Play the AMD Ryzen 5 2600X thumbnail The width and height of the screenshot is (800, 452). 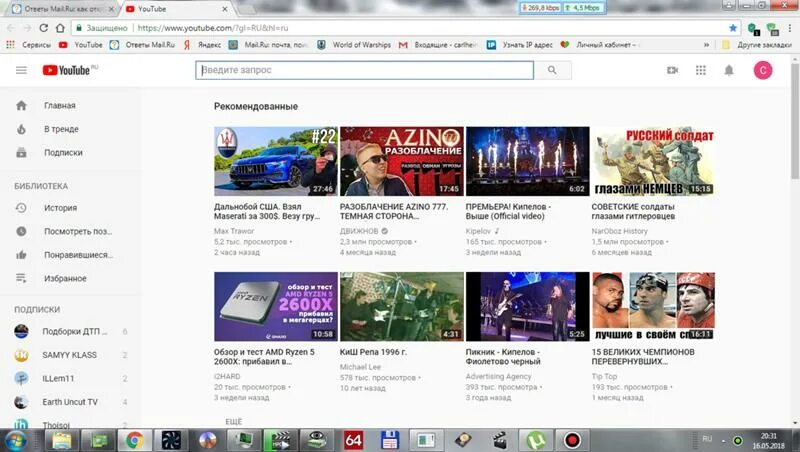click(276, 307)
